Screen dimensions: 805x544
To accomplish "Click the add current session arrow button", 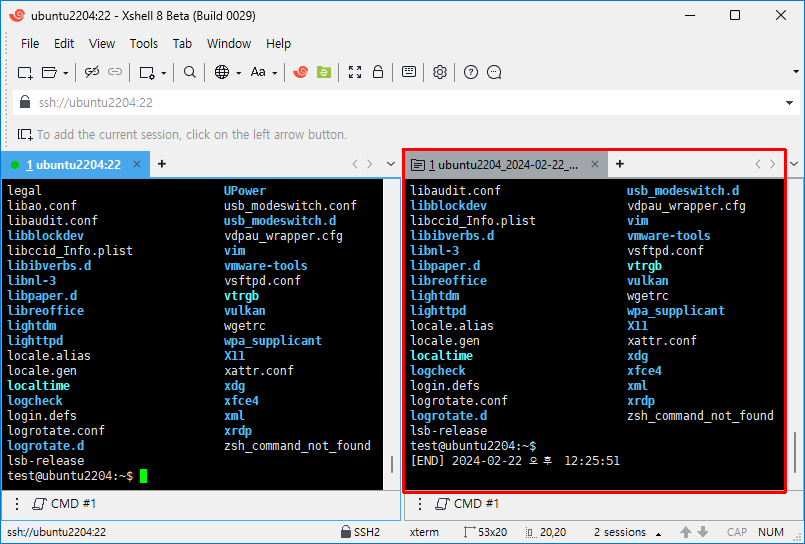I will [25, 134].
